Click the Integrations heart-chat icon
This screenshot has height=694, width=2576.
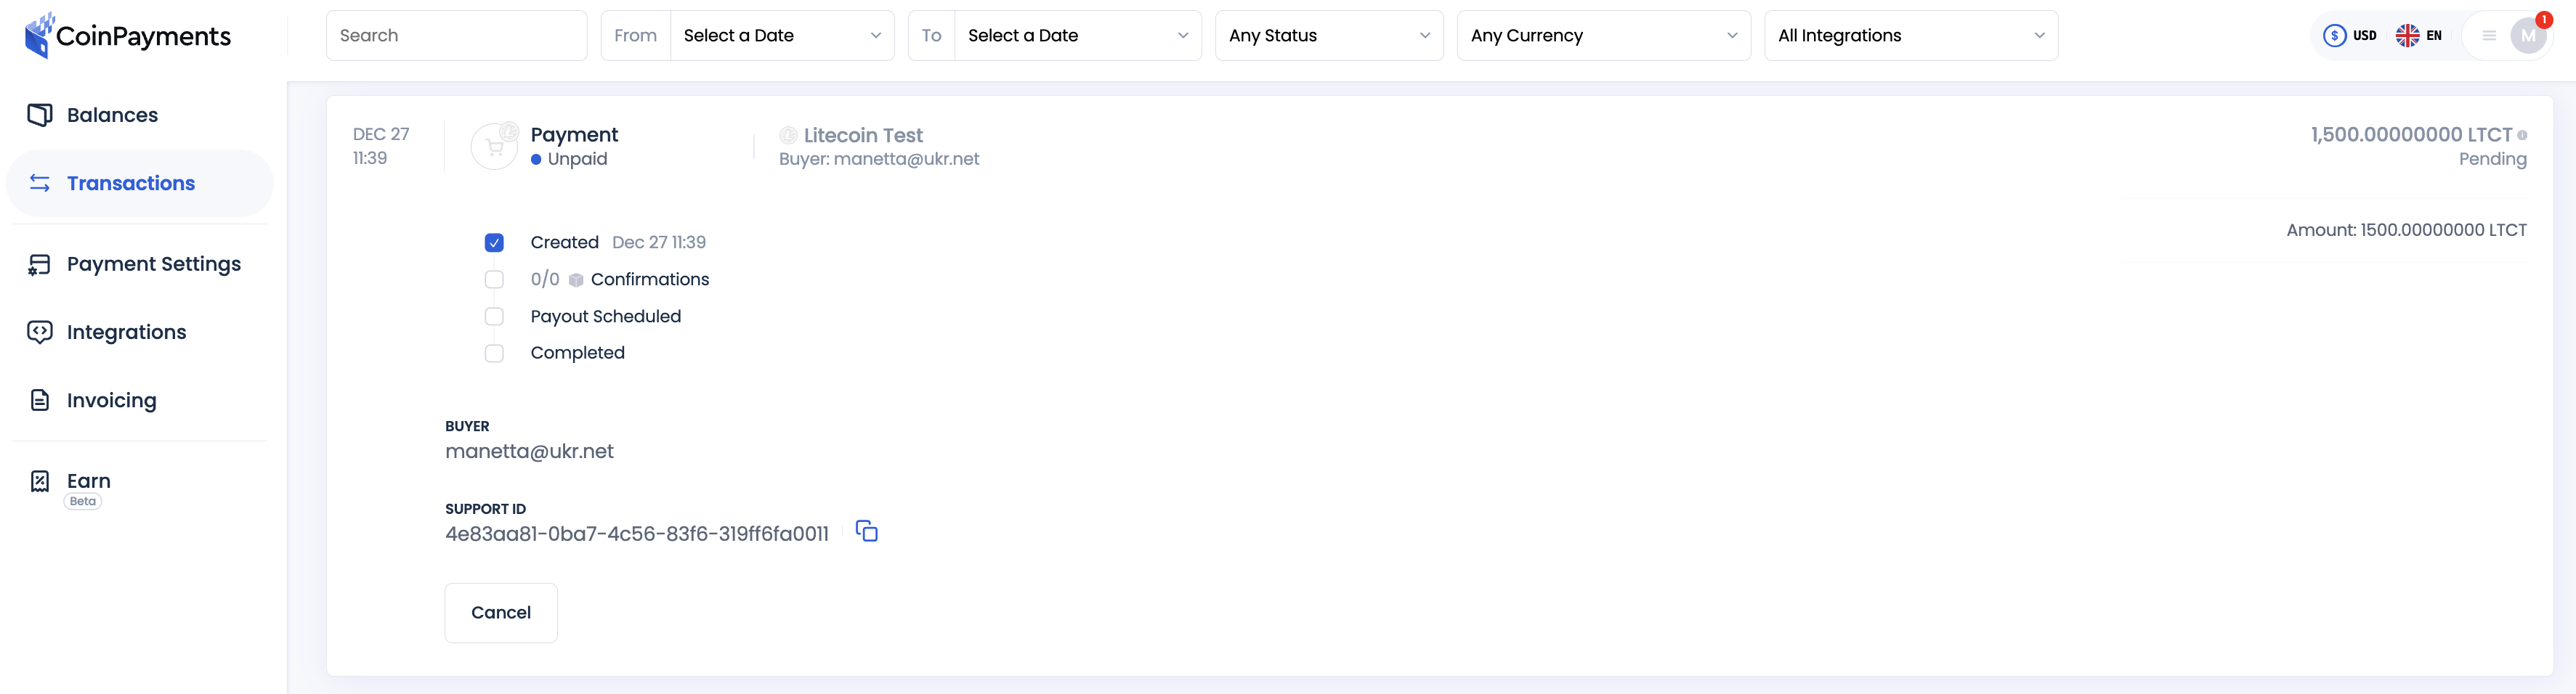tap(38, 331)
